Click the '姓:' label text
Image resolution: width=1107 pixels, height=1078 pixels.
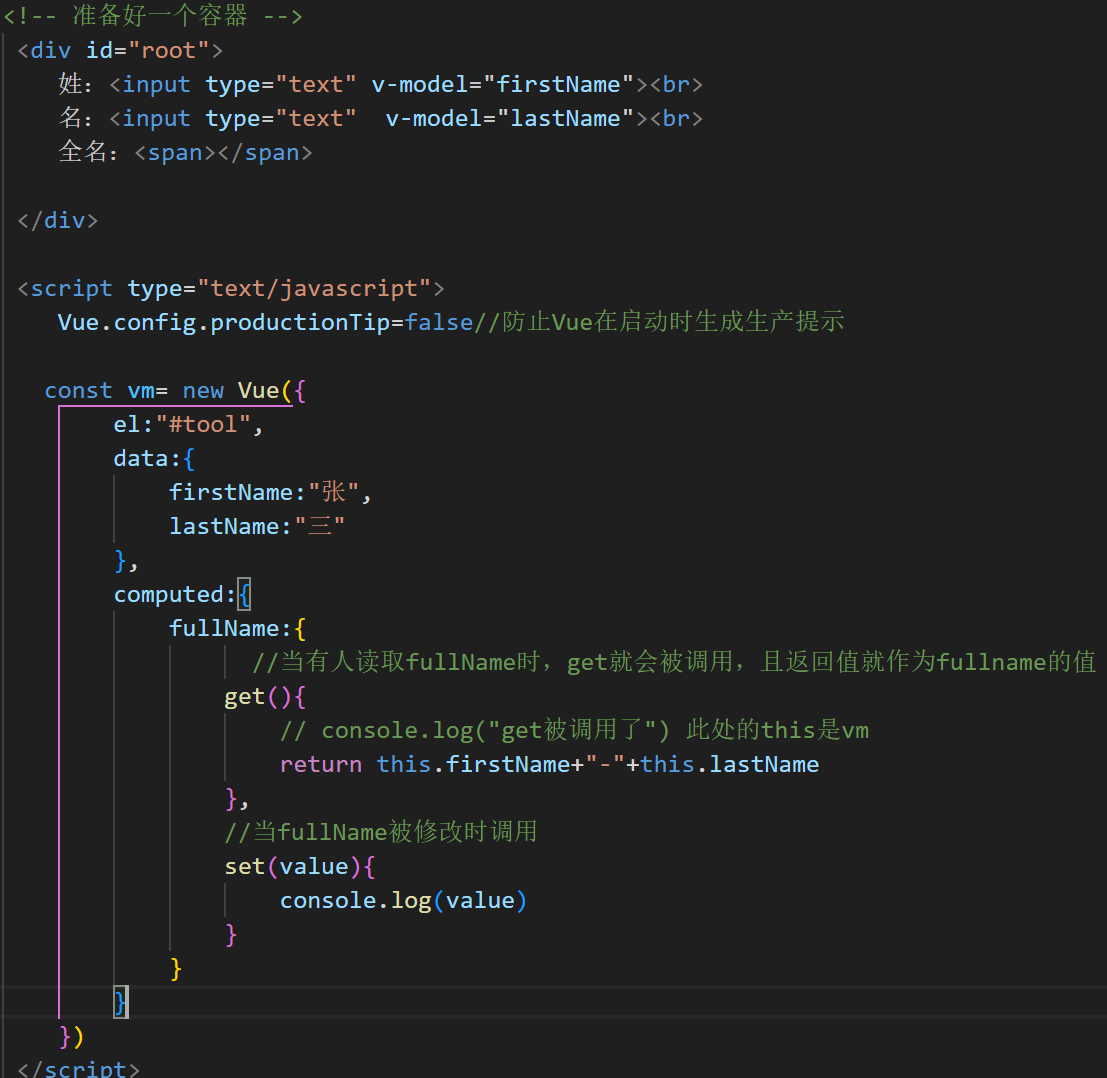point(75,85)
